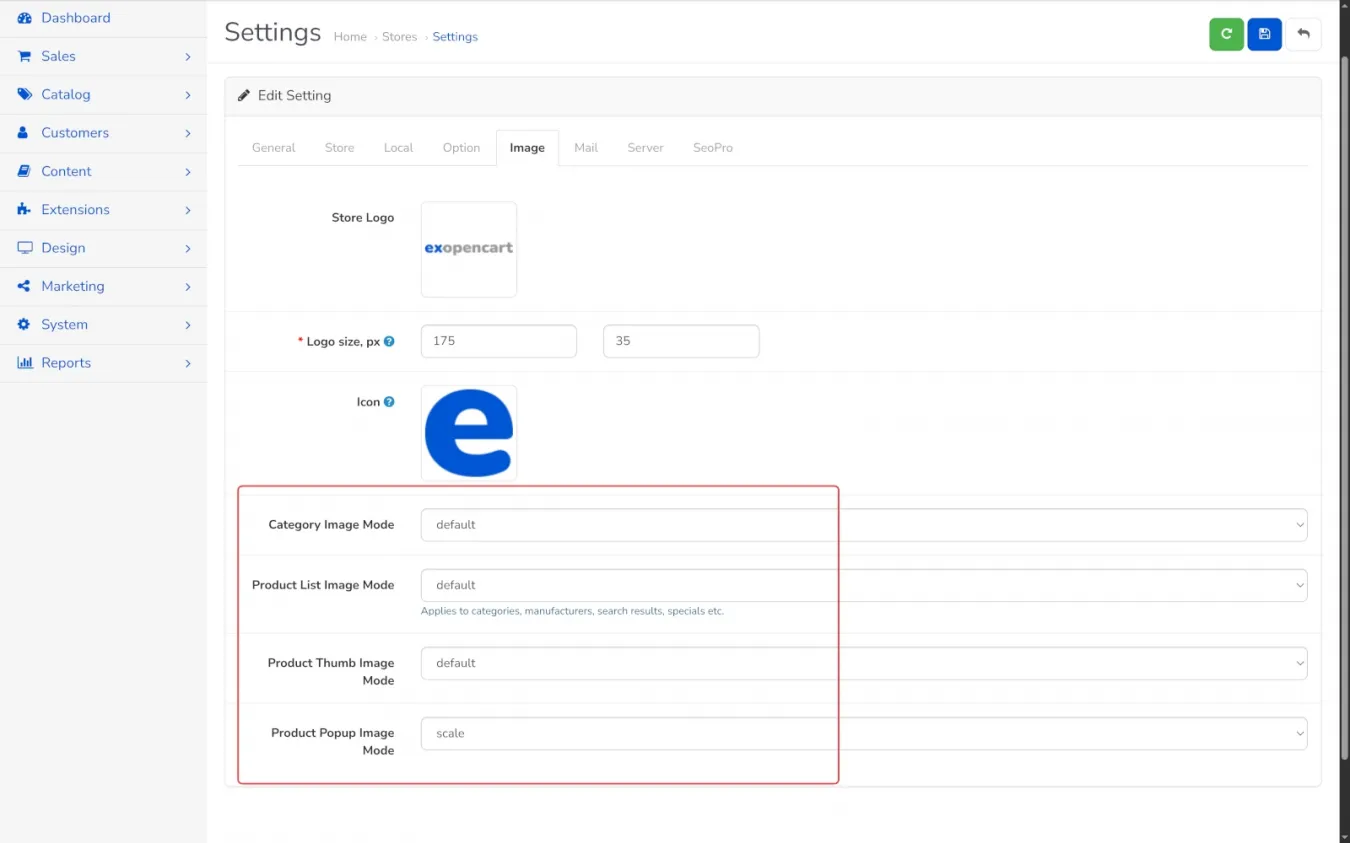Viewport: 1350px width, 843px height.
Task: Open the Product List Image Mode dropdown
Action: pos(863,585)
